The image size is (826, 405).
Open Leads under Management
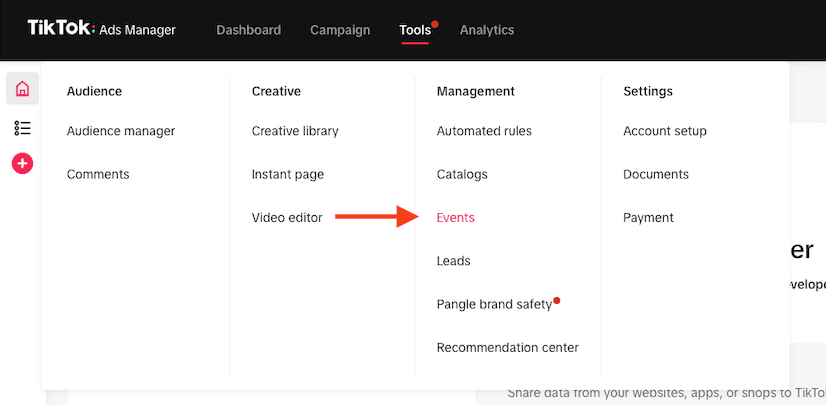click(x=454, y=261)
